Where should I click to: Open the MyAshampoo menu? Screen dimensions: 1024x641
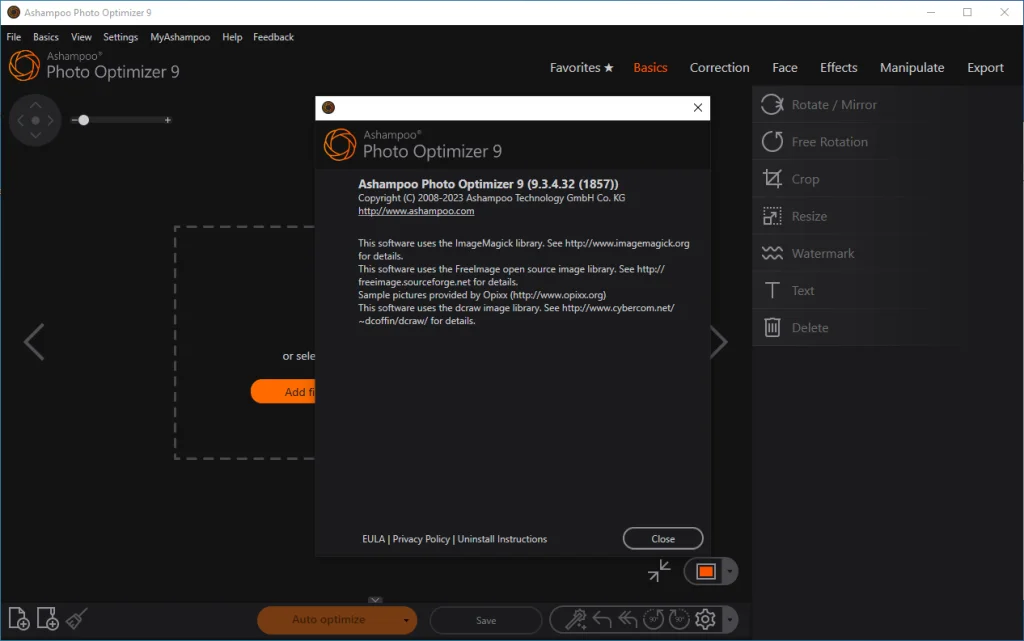pos(180,37)
